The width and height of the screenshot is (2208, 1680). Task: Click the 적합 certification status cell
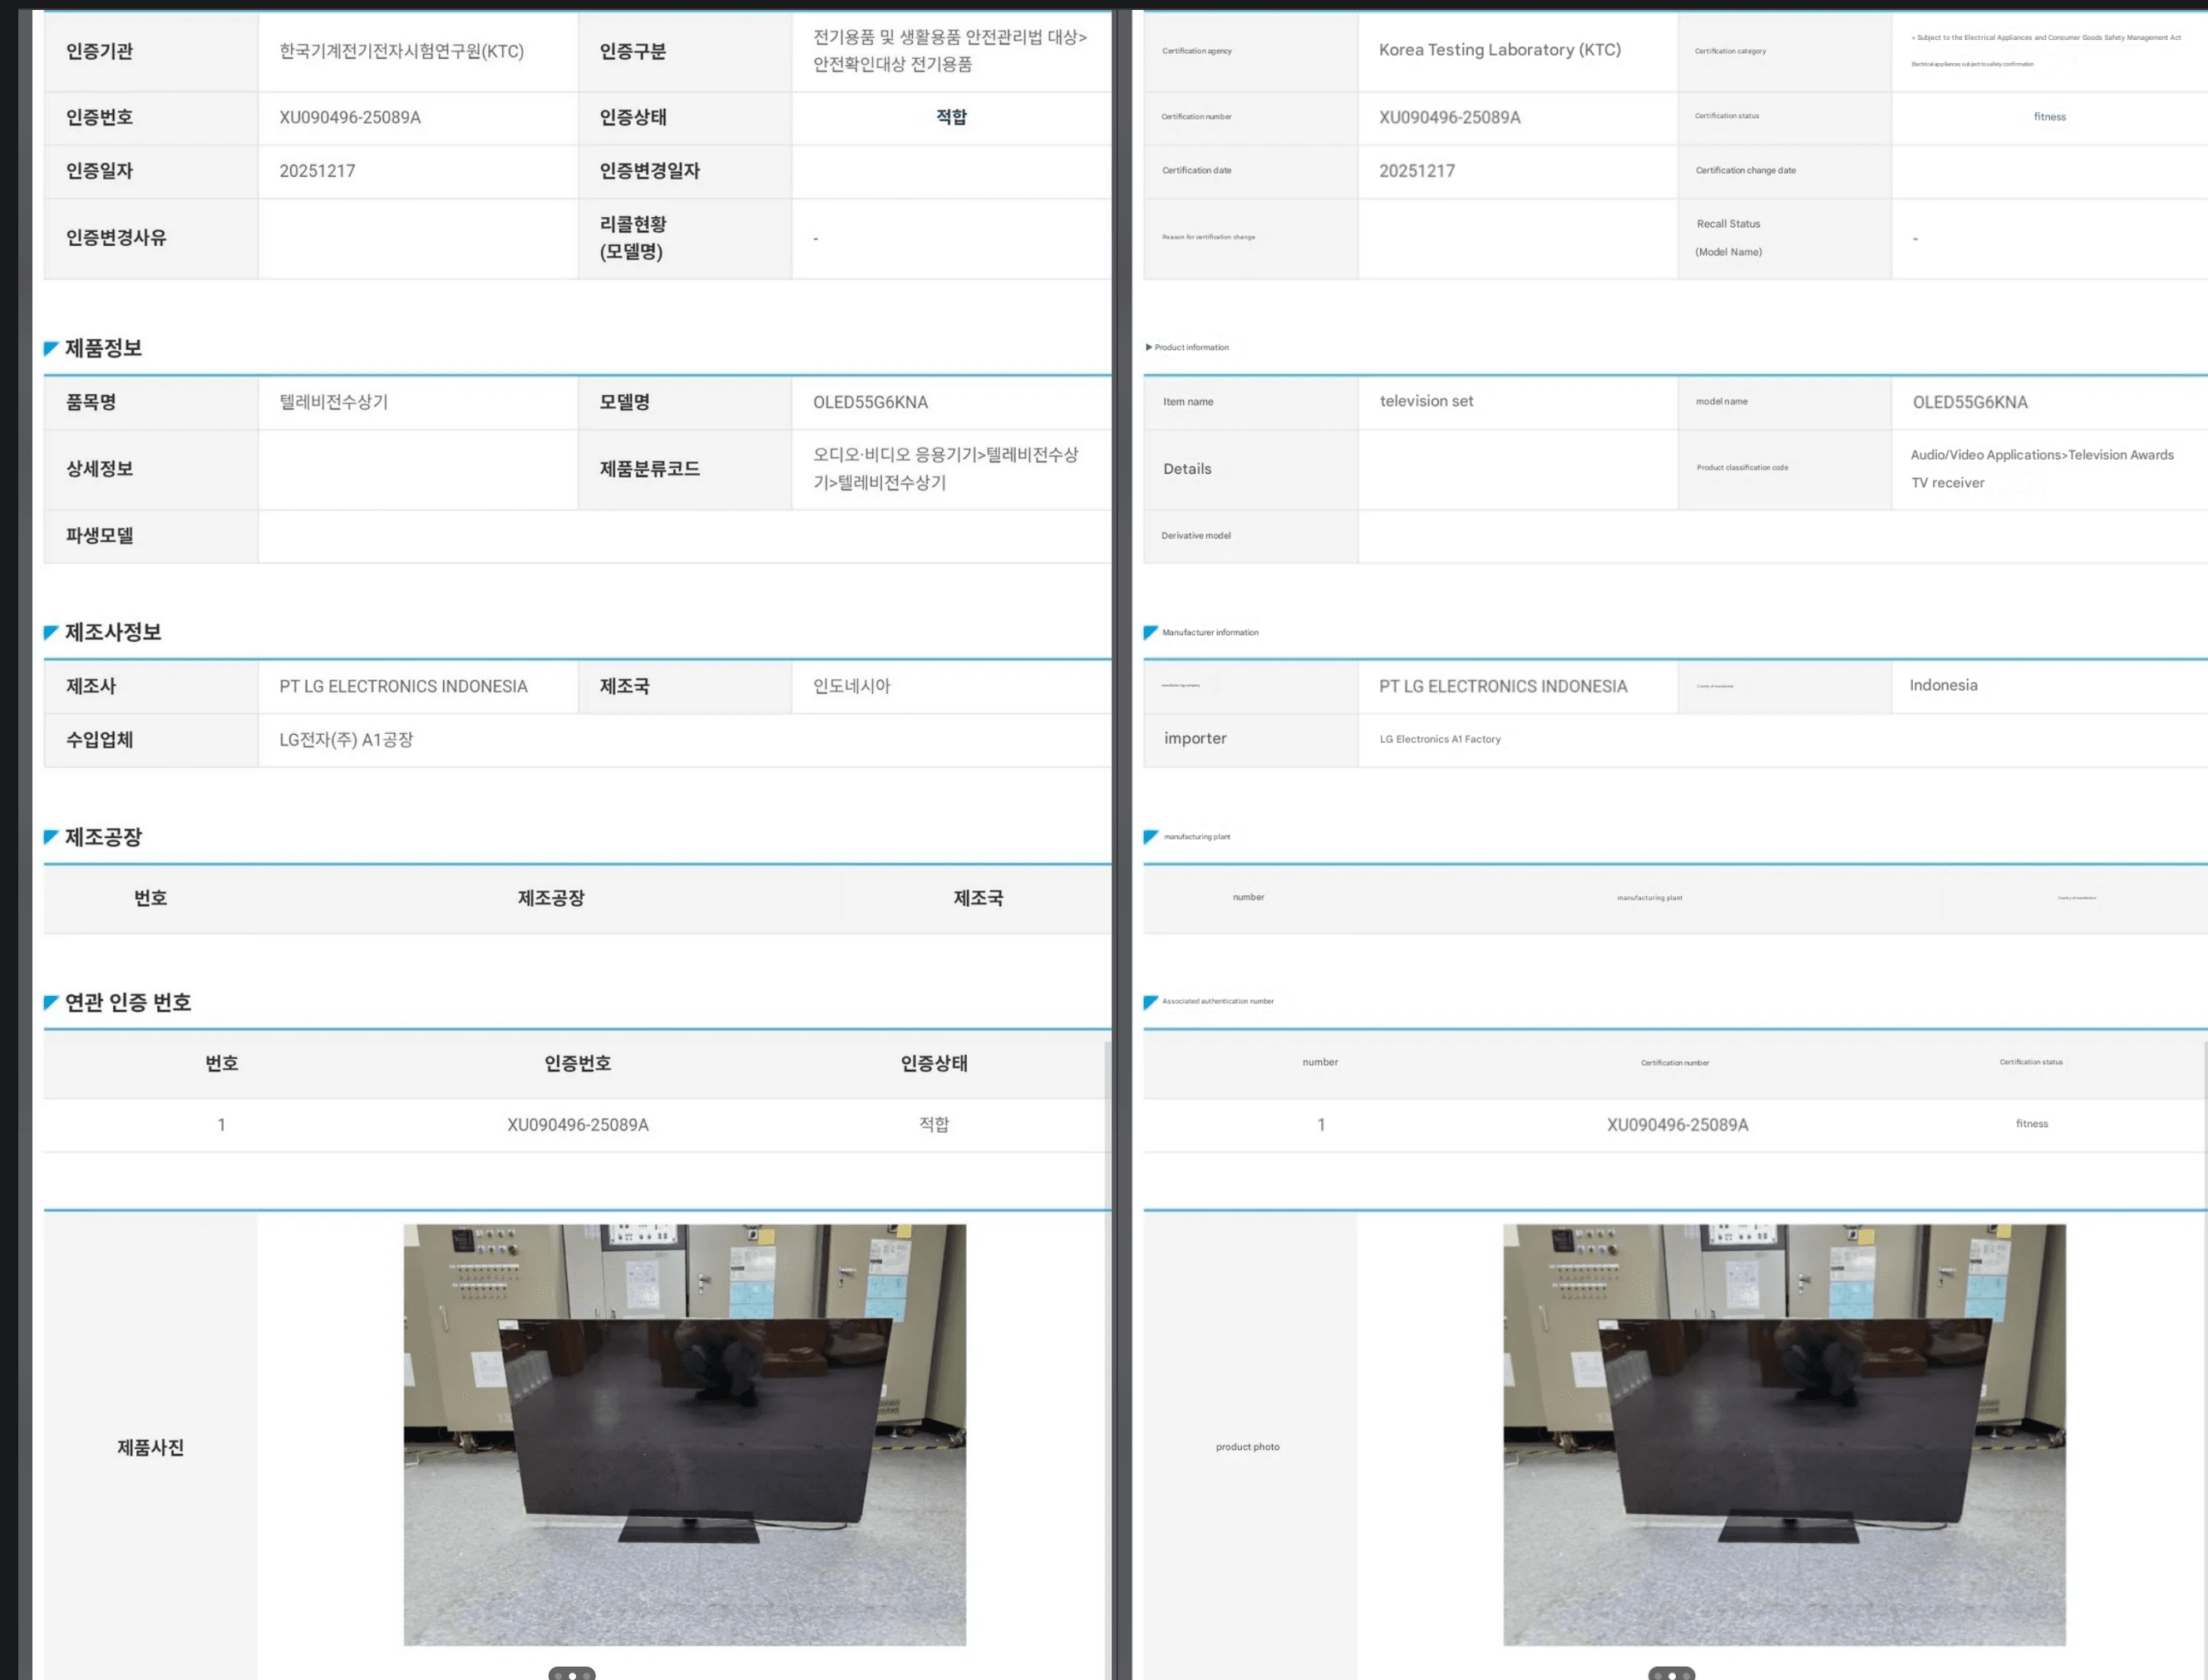click(951, 117)
